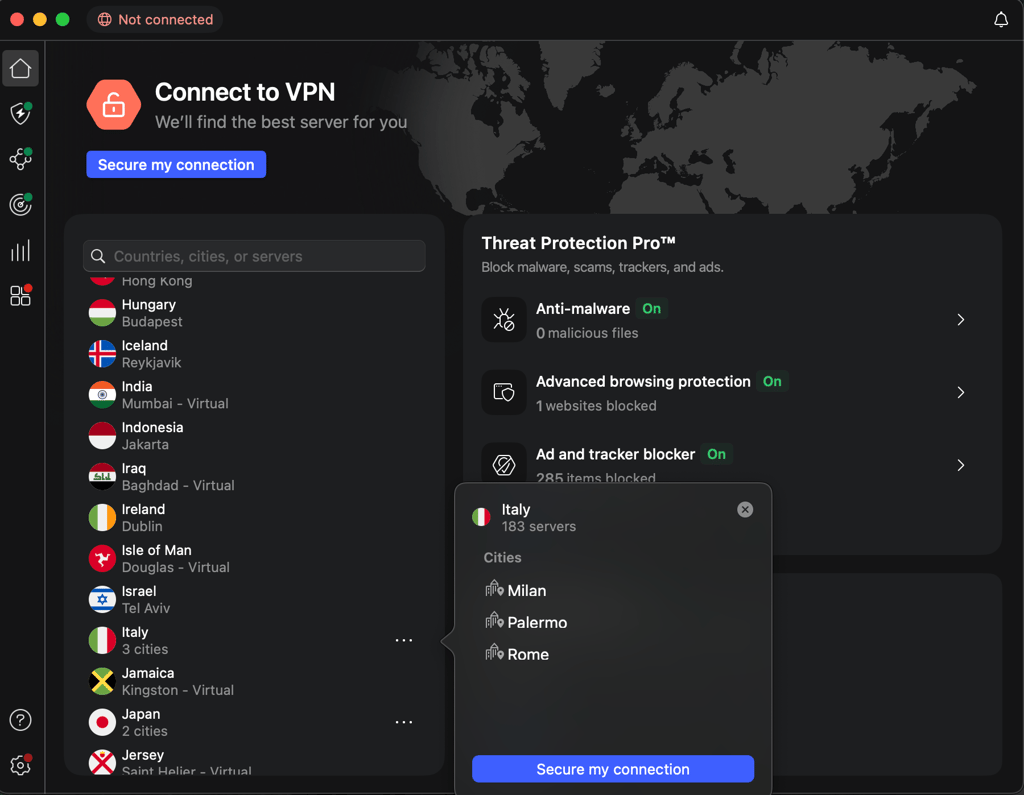Open statistics bars sidebar icon
Viewport: 1024px width, 795px height.
tap(20, 250)
